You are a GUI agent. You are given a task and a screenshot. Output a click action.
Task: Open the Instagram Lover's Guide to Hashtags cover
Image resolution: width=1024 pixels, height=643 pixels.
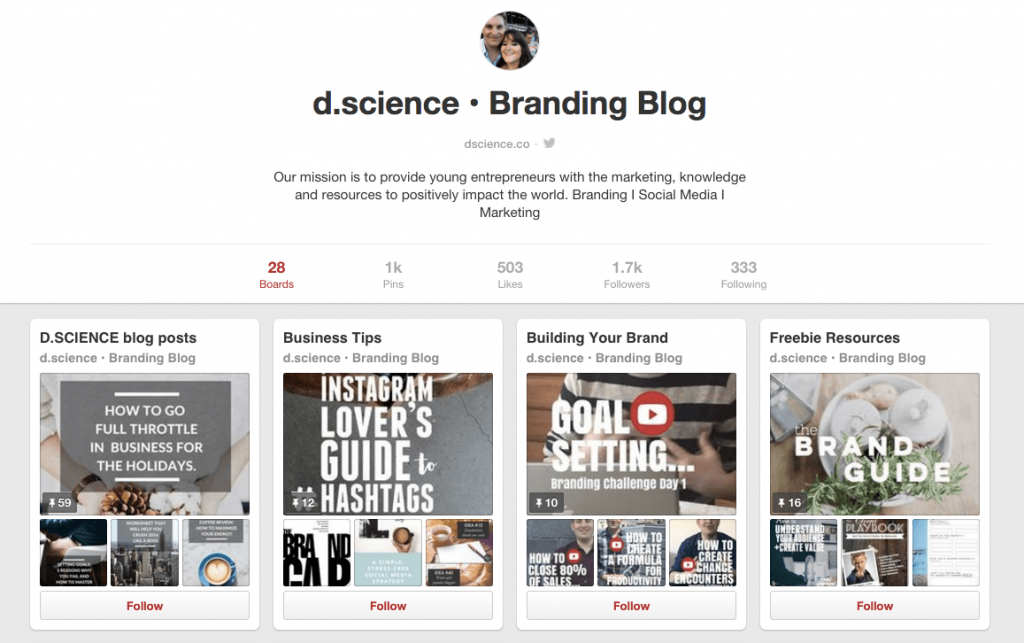(388, 444)
